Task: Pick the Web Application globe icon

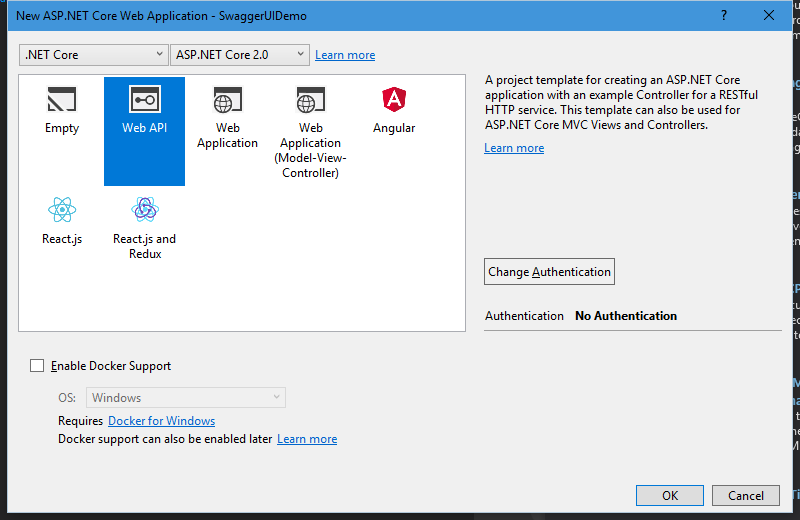Action: pyautogui.click(x=227, y=100)
